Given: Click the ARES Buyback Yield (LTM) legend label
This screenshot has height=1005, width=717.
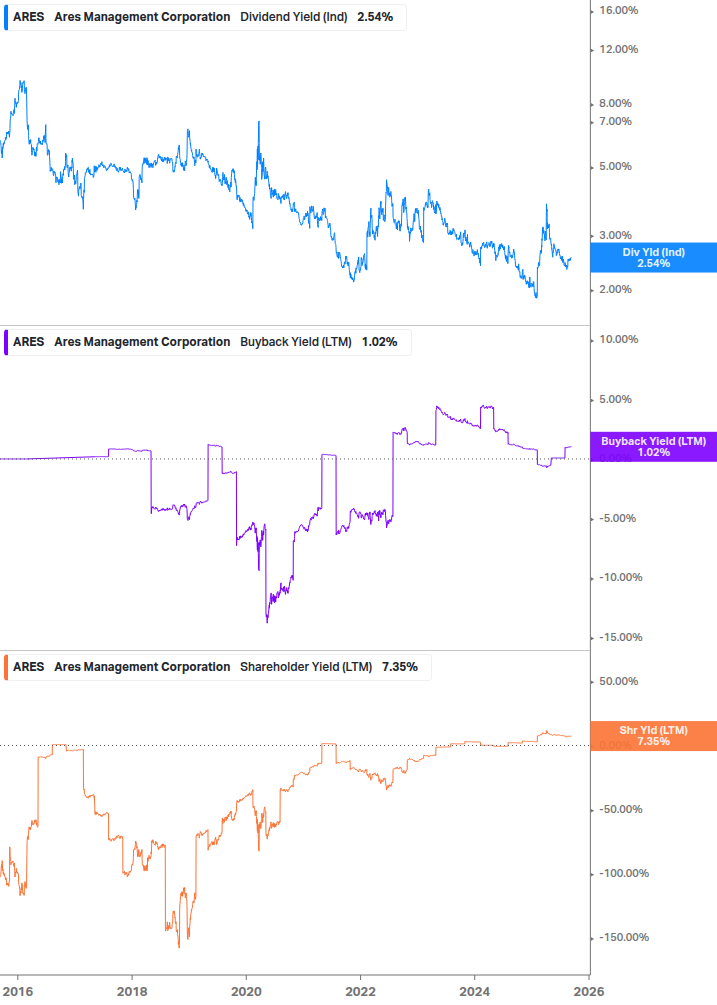Looking at the screenshot, I should point(208,342).
